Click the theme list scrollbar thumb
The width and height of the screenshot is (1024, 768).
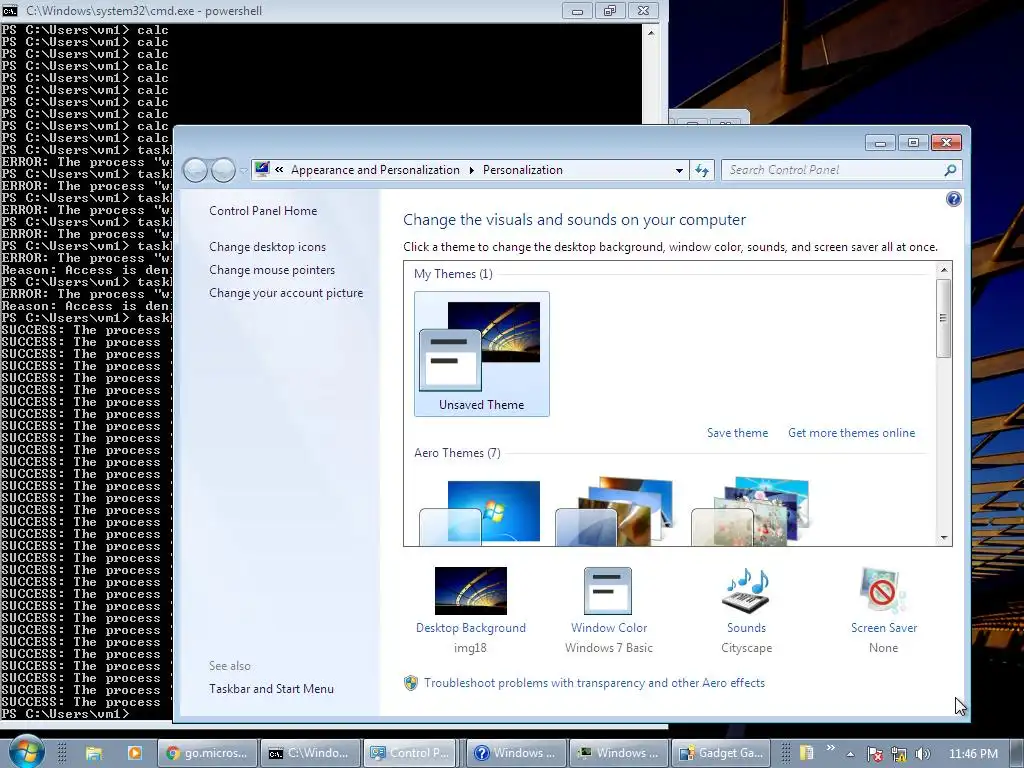click(944, 318)
